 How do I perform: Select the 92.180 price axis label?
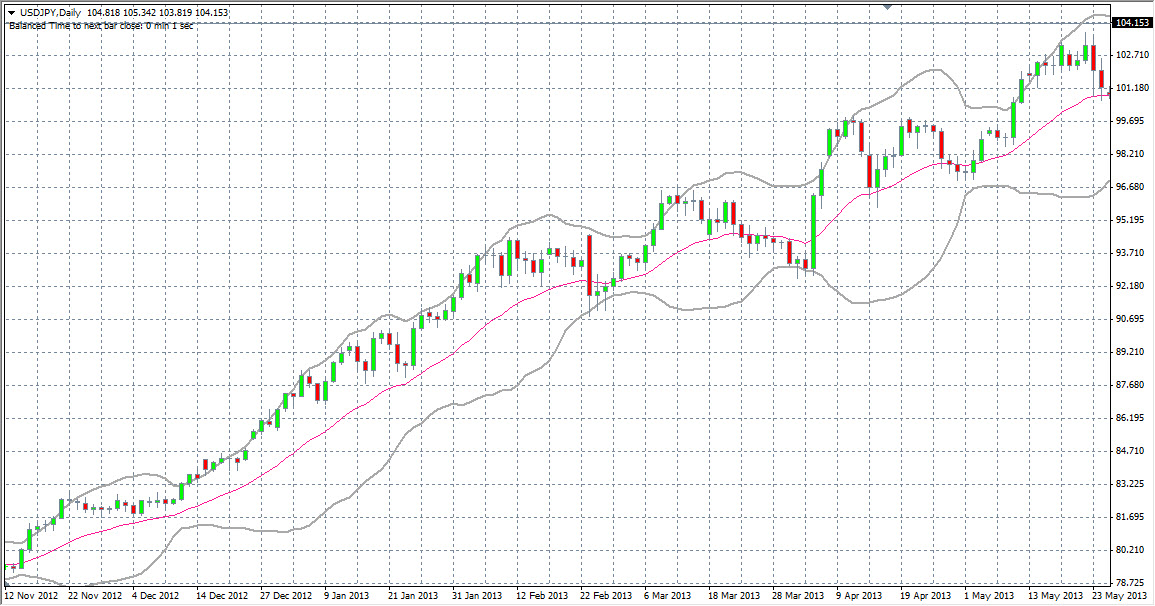tap(1133, 286)
